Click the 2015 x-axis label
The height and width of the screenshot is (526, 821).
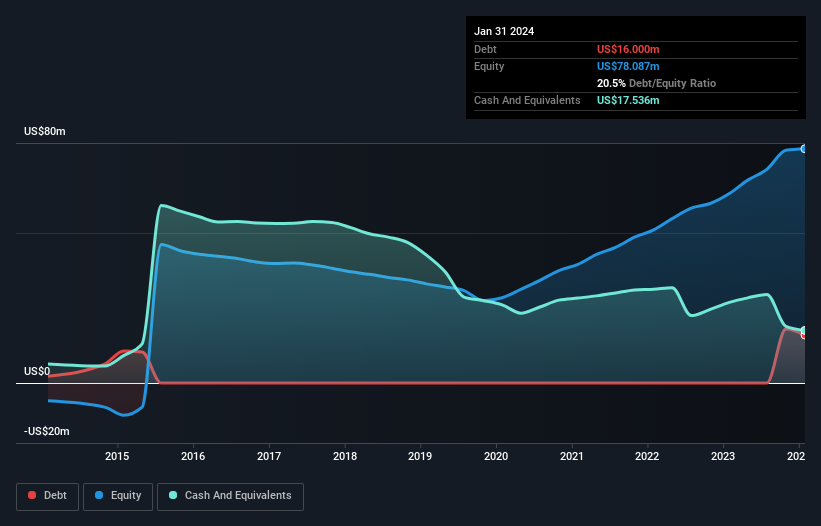click(117, 456)
